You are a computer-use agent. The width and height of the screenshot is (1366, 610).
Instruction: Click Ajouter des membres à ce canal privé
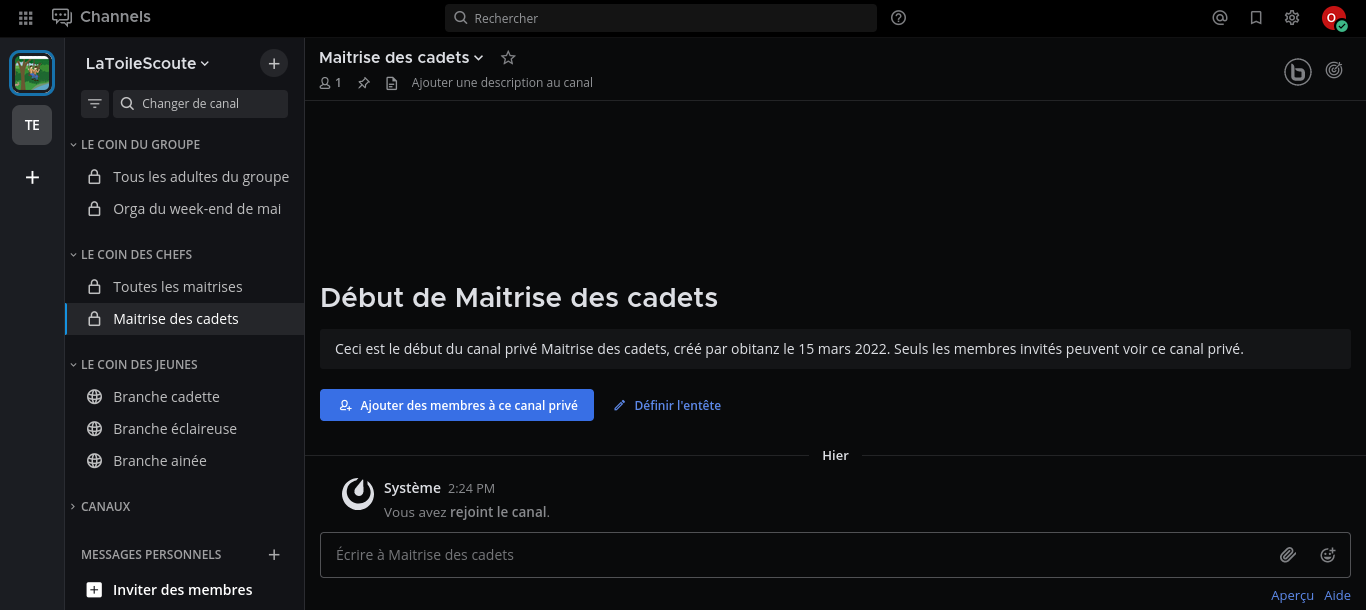pyautogui.click(x=457, y=405)
